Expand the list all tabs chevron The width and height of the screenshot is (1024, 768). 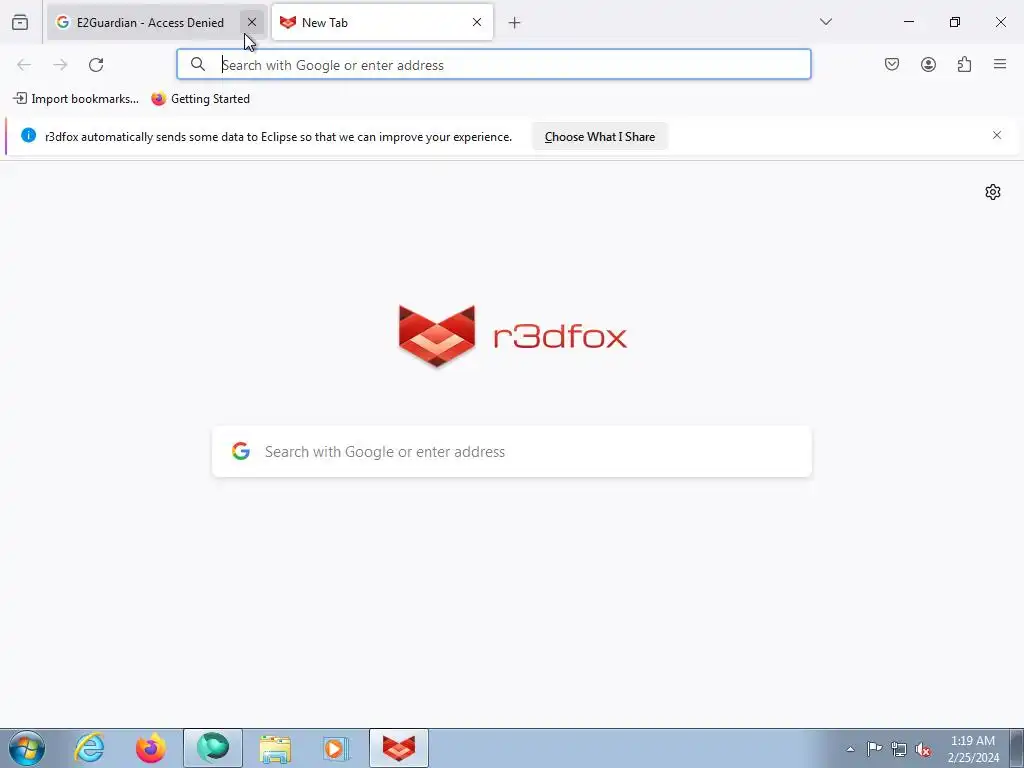(x=826, y=22)
